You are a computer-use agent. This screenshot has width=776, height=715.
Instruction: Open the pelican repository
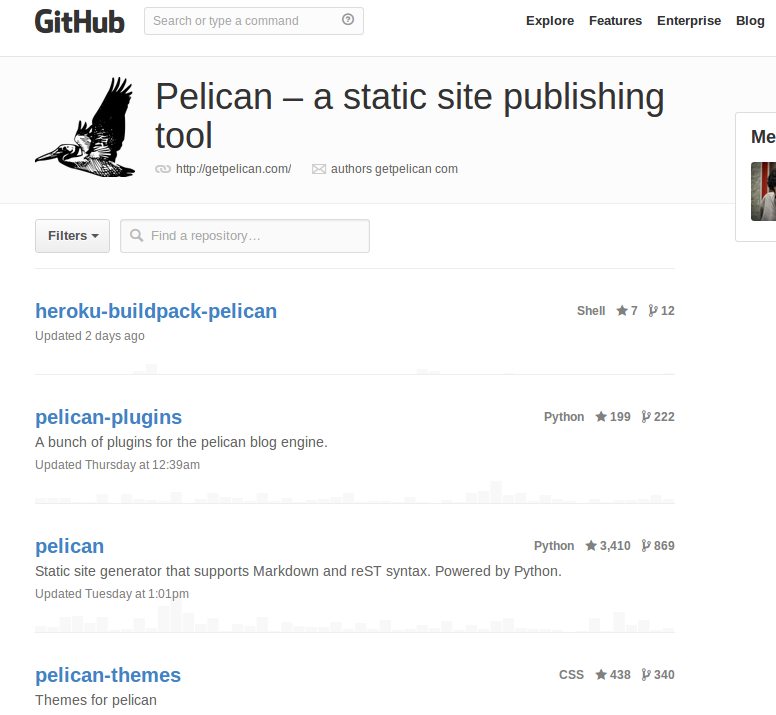tap(70, 546)
